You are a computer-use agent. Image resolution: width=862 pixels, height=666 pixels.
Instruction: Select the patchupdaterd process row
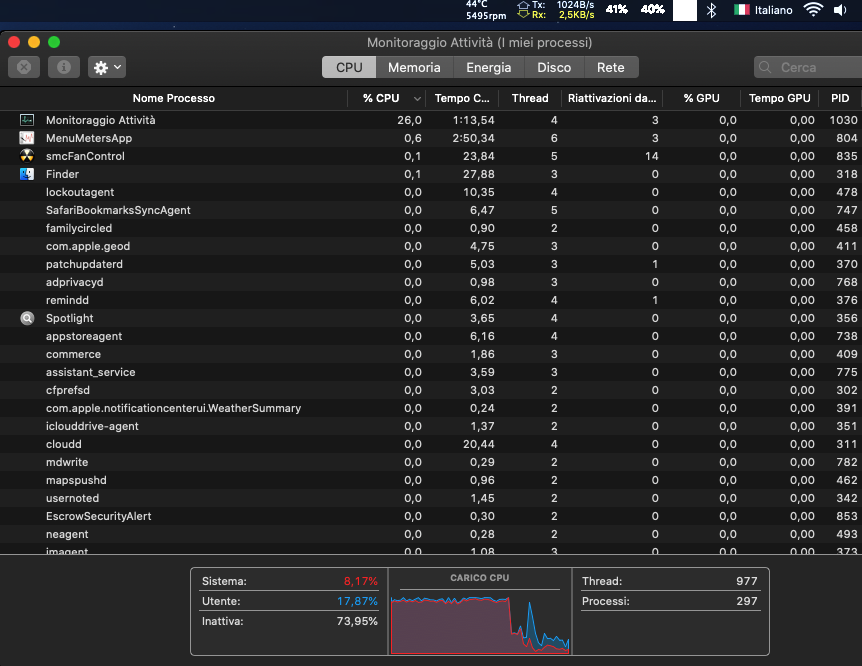pyautogui.click(x=431, y=264)
